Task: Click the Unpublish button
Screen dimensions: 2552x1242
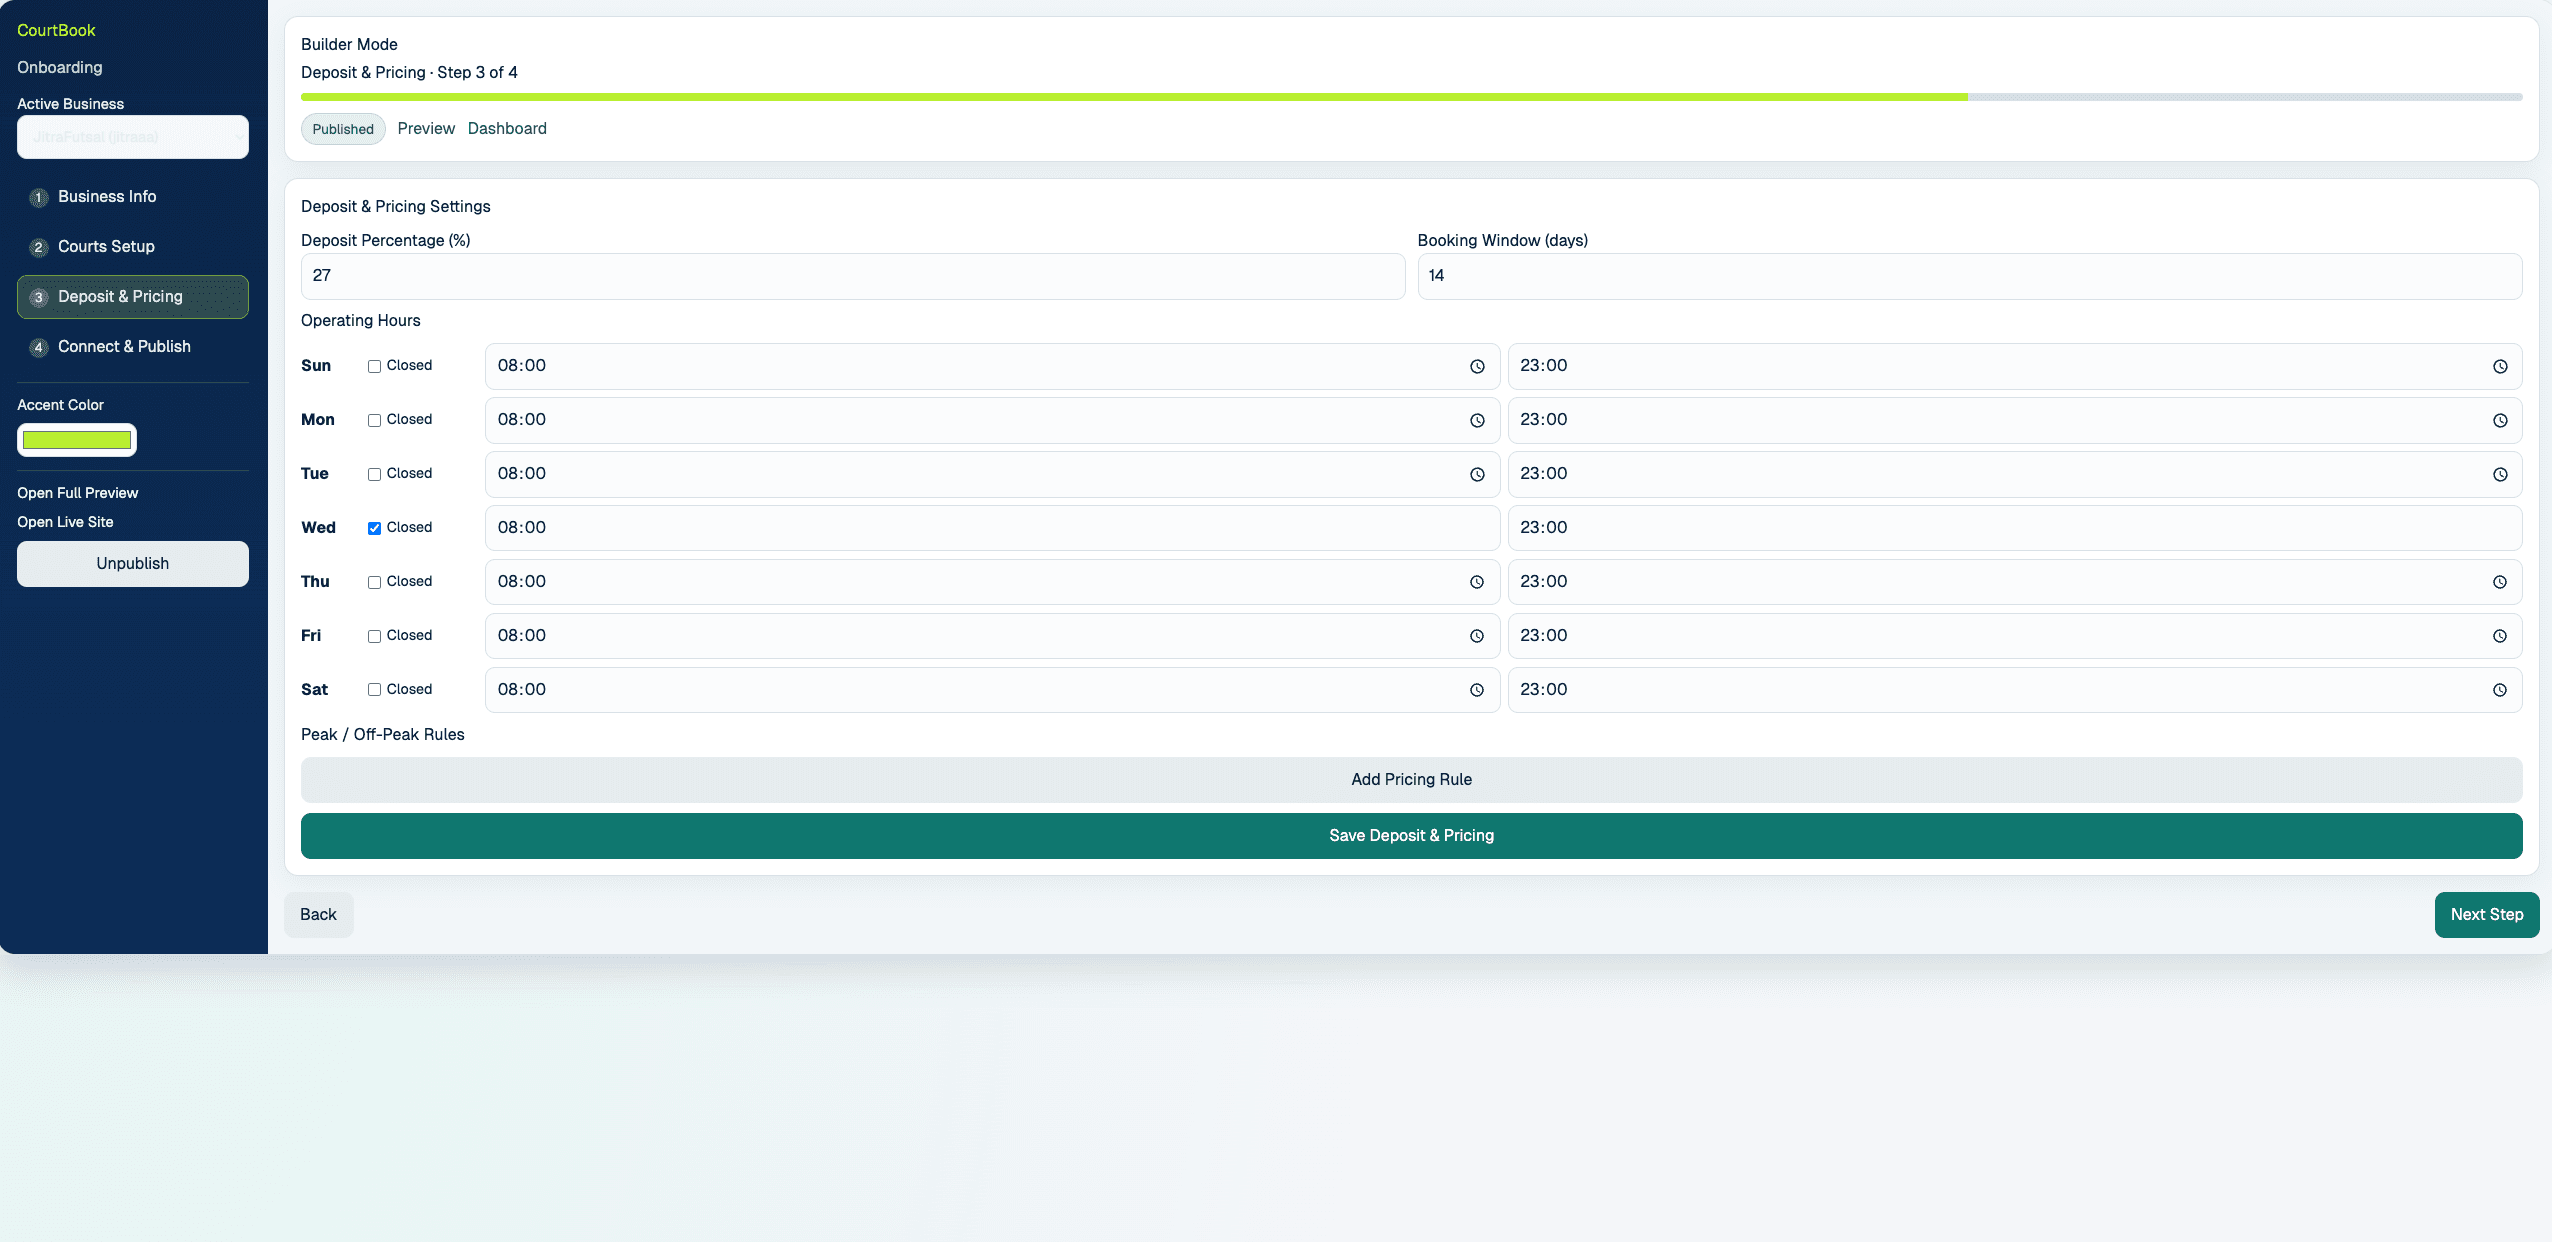Action: (x=132, y=563)
